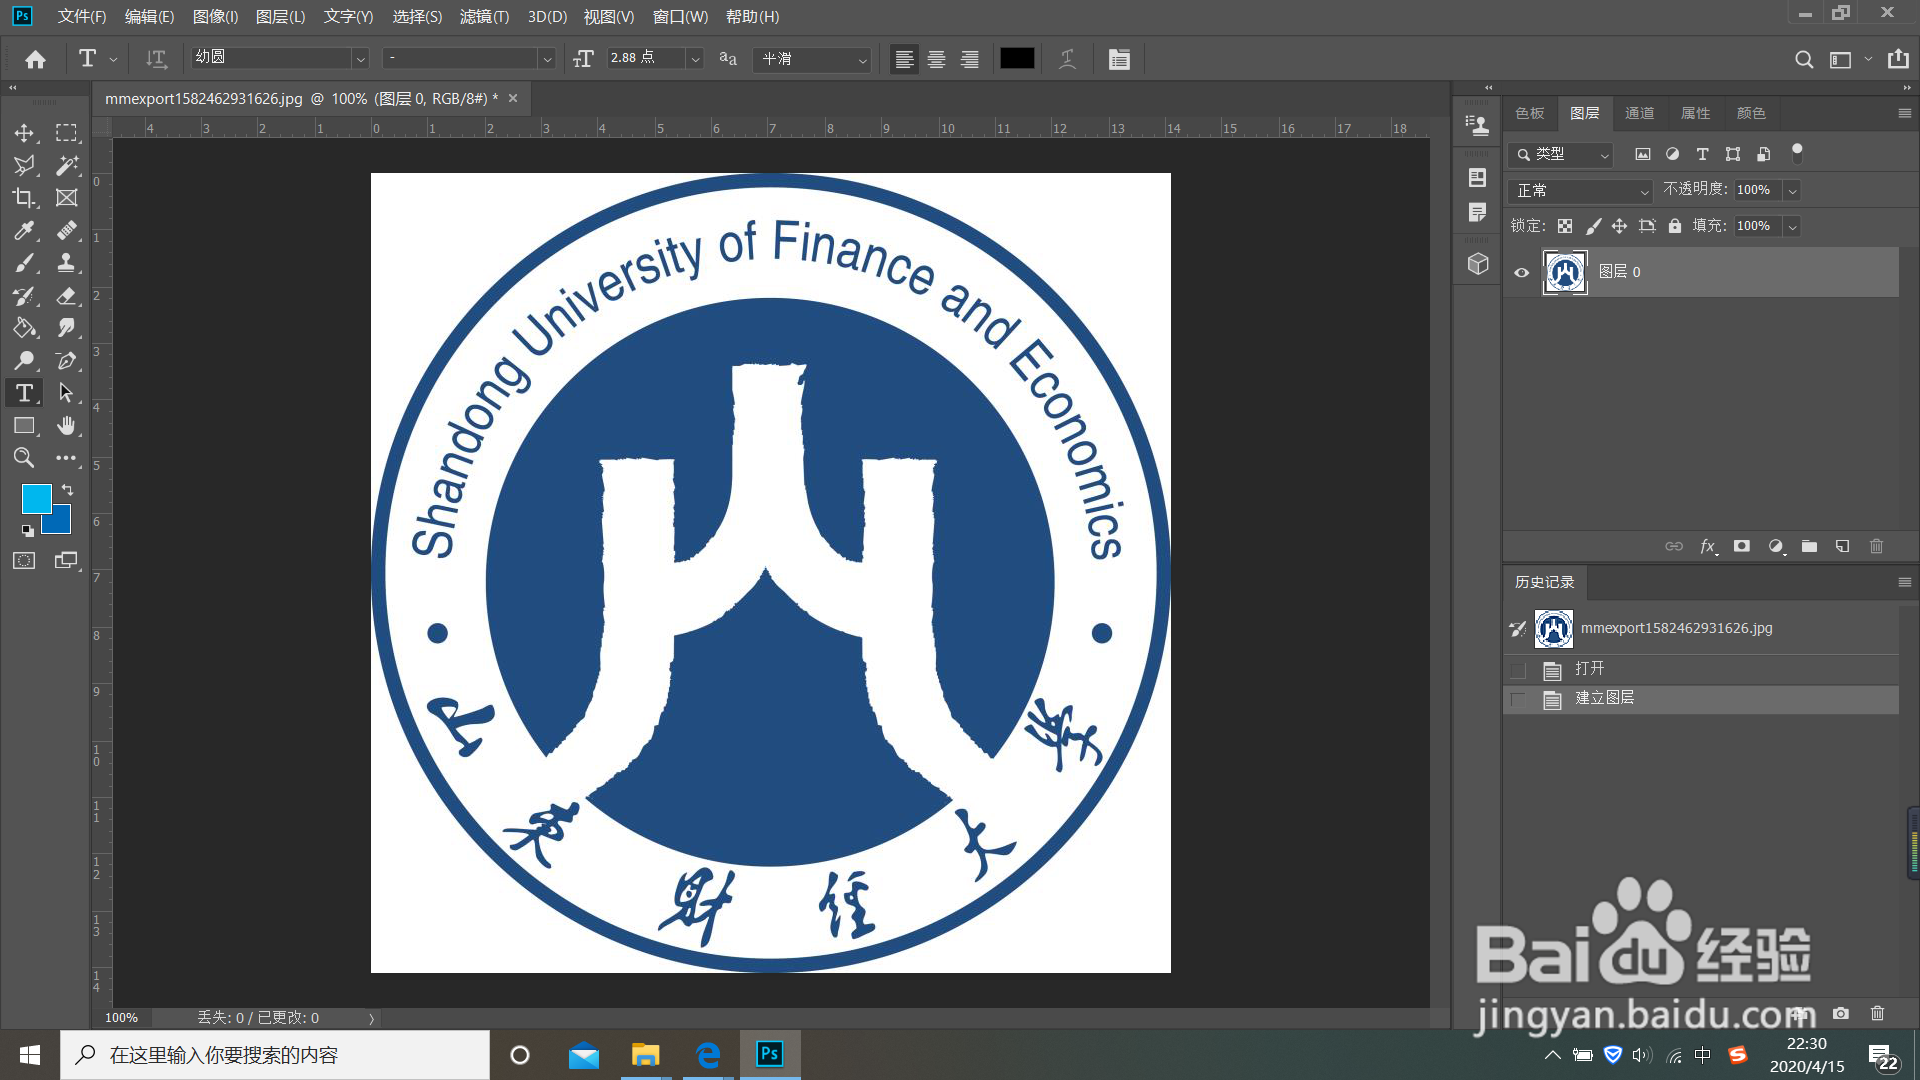Select the Magic Wand tool
This screenshot has height=1080, width=1920.
(x=66, y=165)
